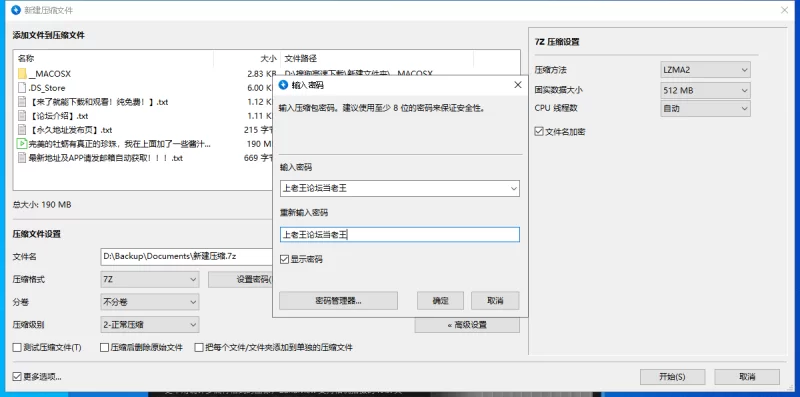Enable 测试压缩文件(T) checkbox

tap(17, 348)
